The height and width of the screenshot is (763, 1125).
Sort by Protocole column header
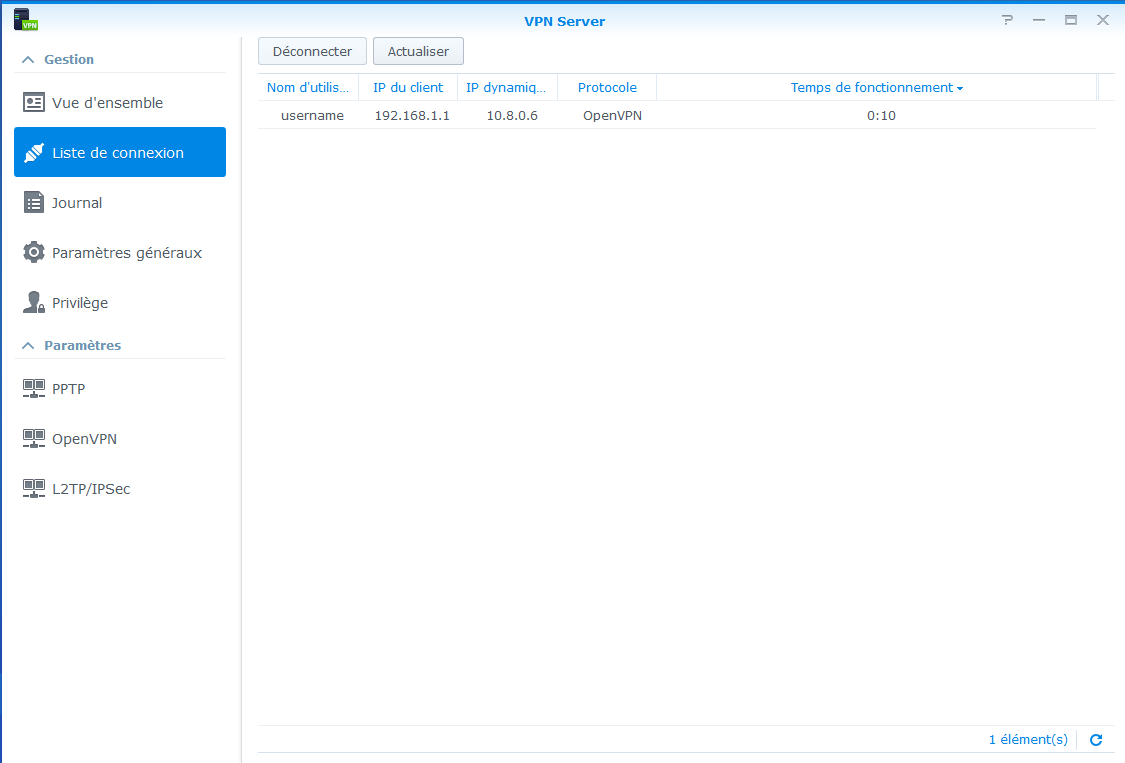point(607,88)
